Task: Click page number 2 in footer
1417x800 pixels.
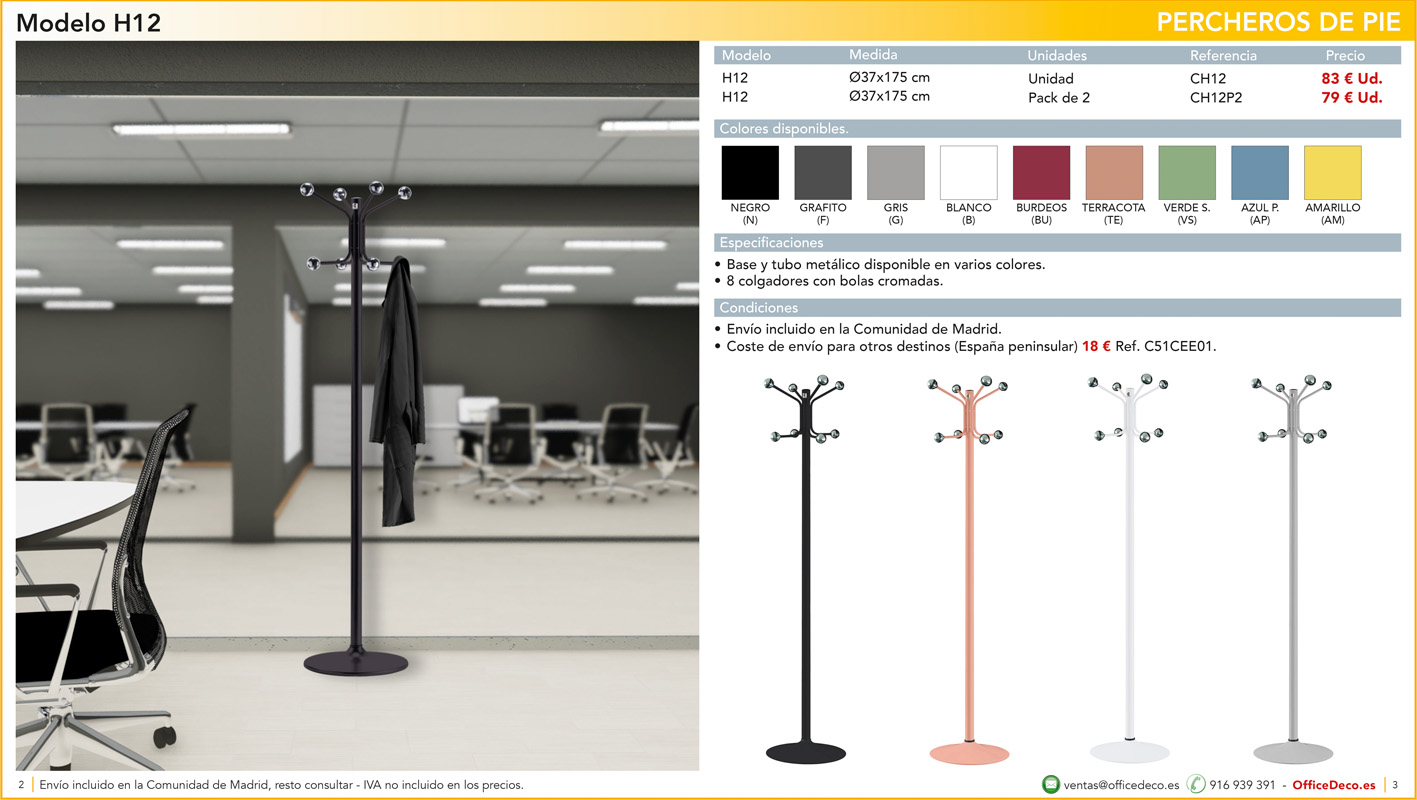Action: tap(21, 785)
